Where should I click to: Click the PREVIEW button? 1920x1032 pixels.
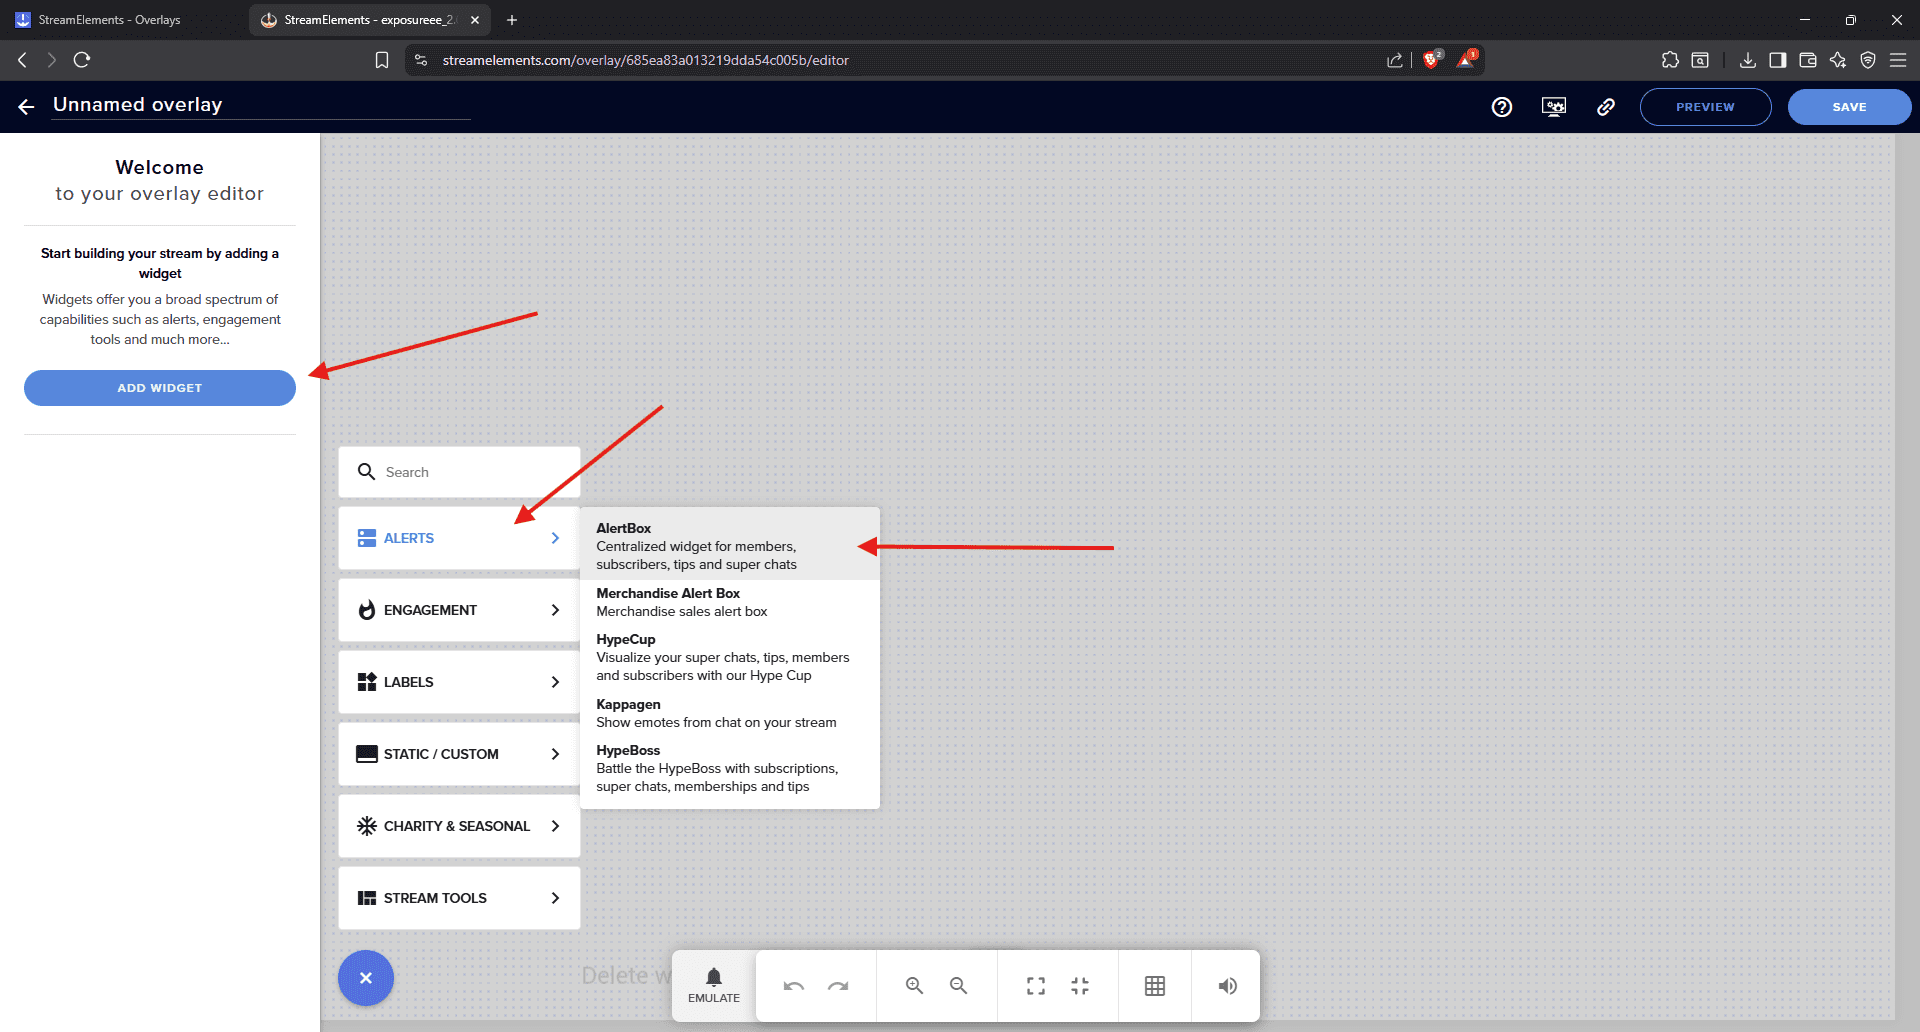(x=1705, y=107)
